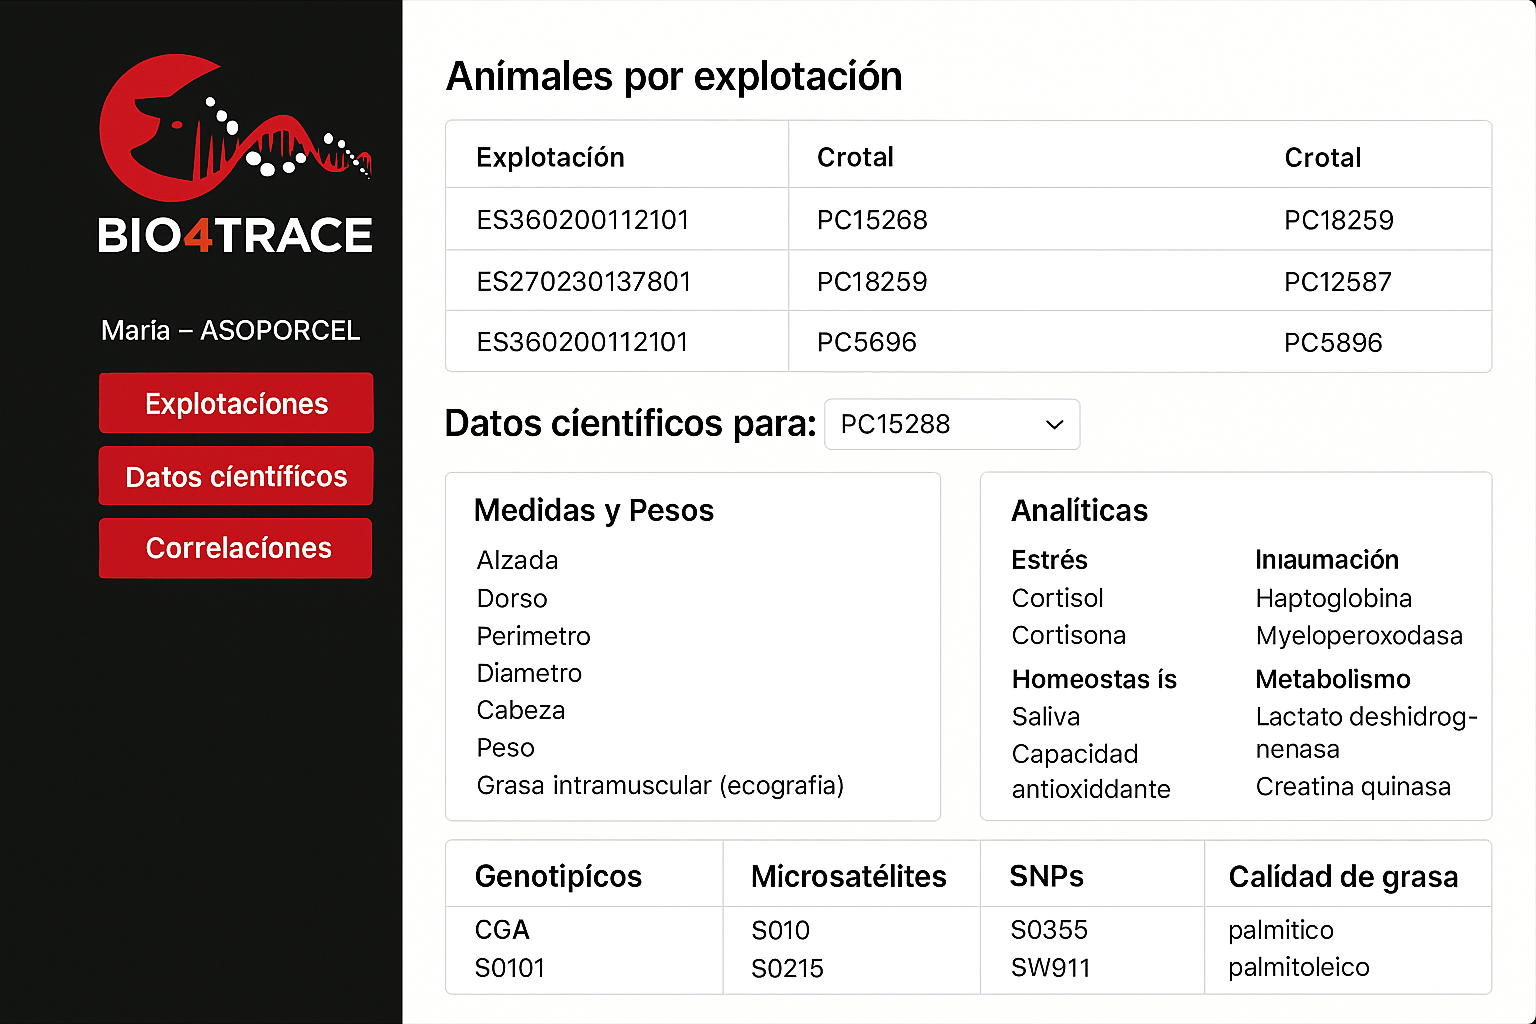Go to Datos científicos page
Screen dimensions: 1536x1024
coord(236,476)
